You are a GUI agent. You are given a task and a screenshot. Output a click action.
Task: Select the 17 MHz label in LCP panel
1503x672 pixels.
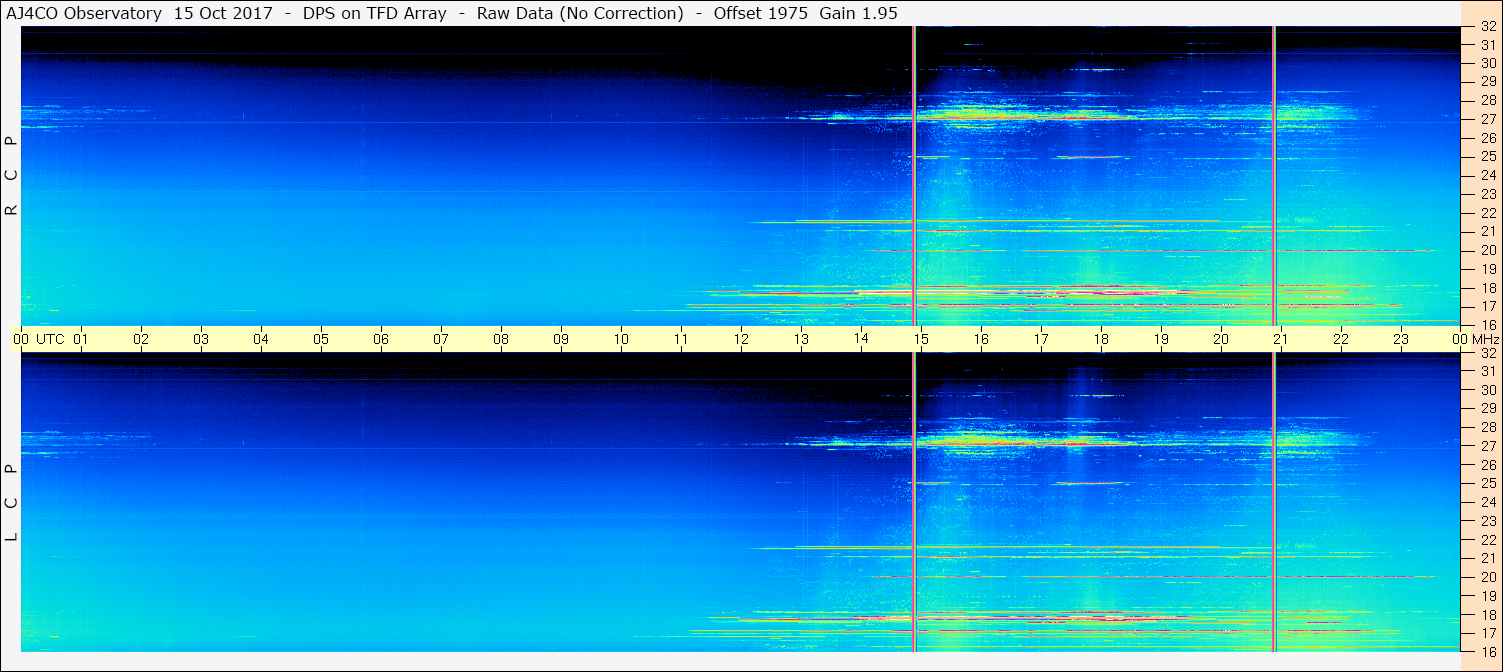click(x=1487, y=633)
